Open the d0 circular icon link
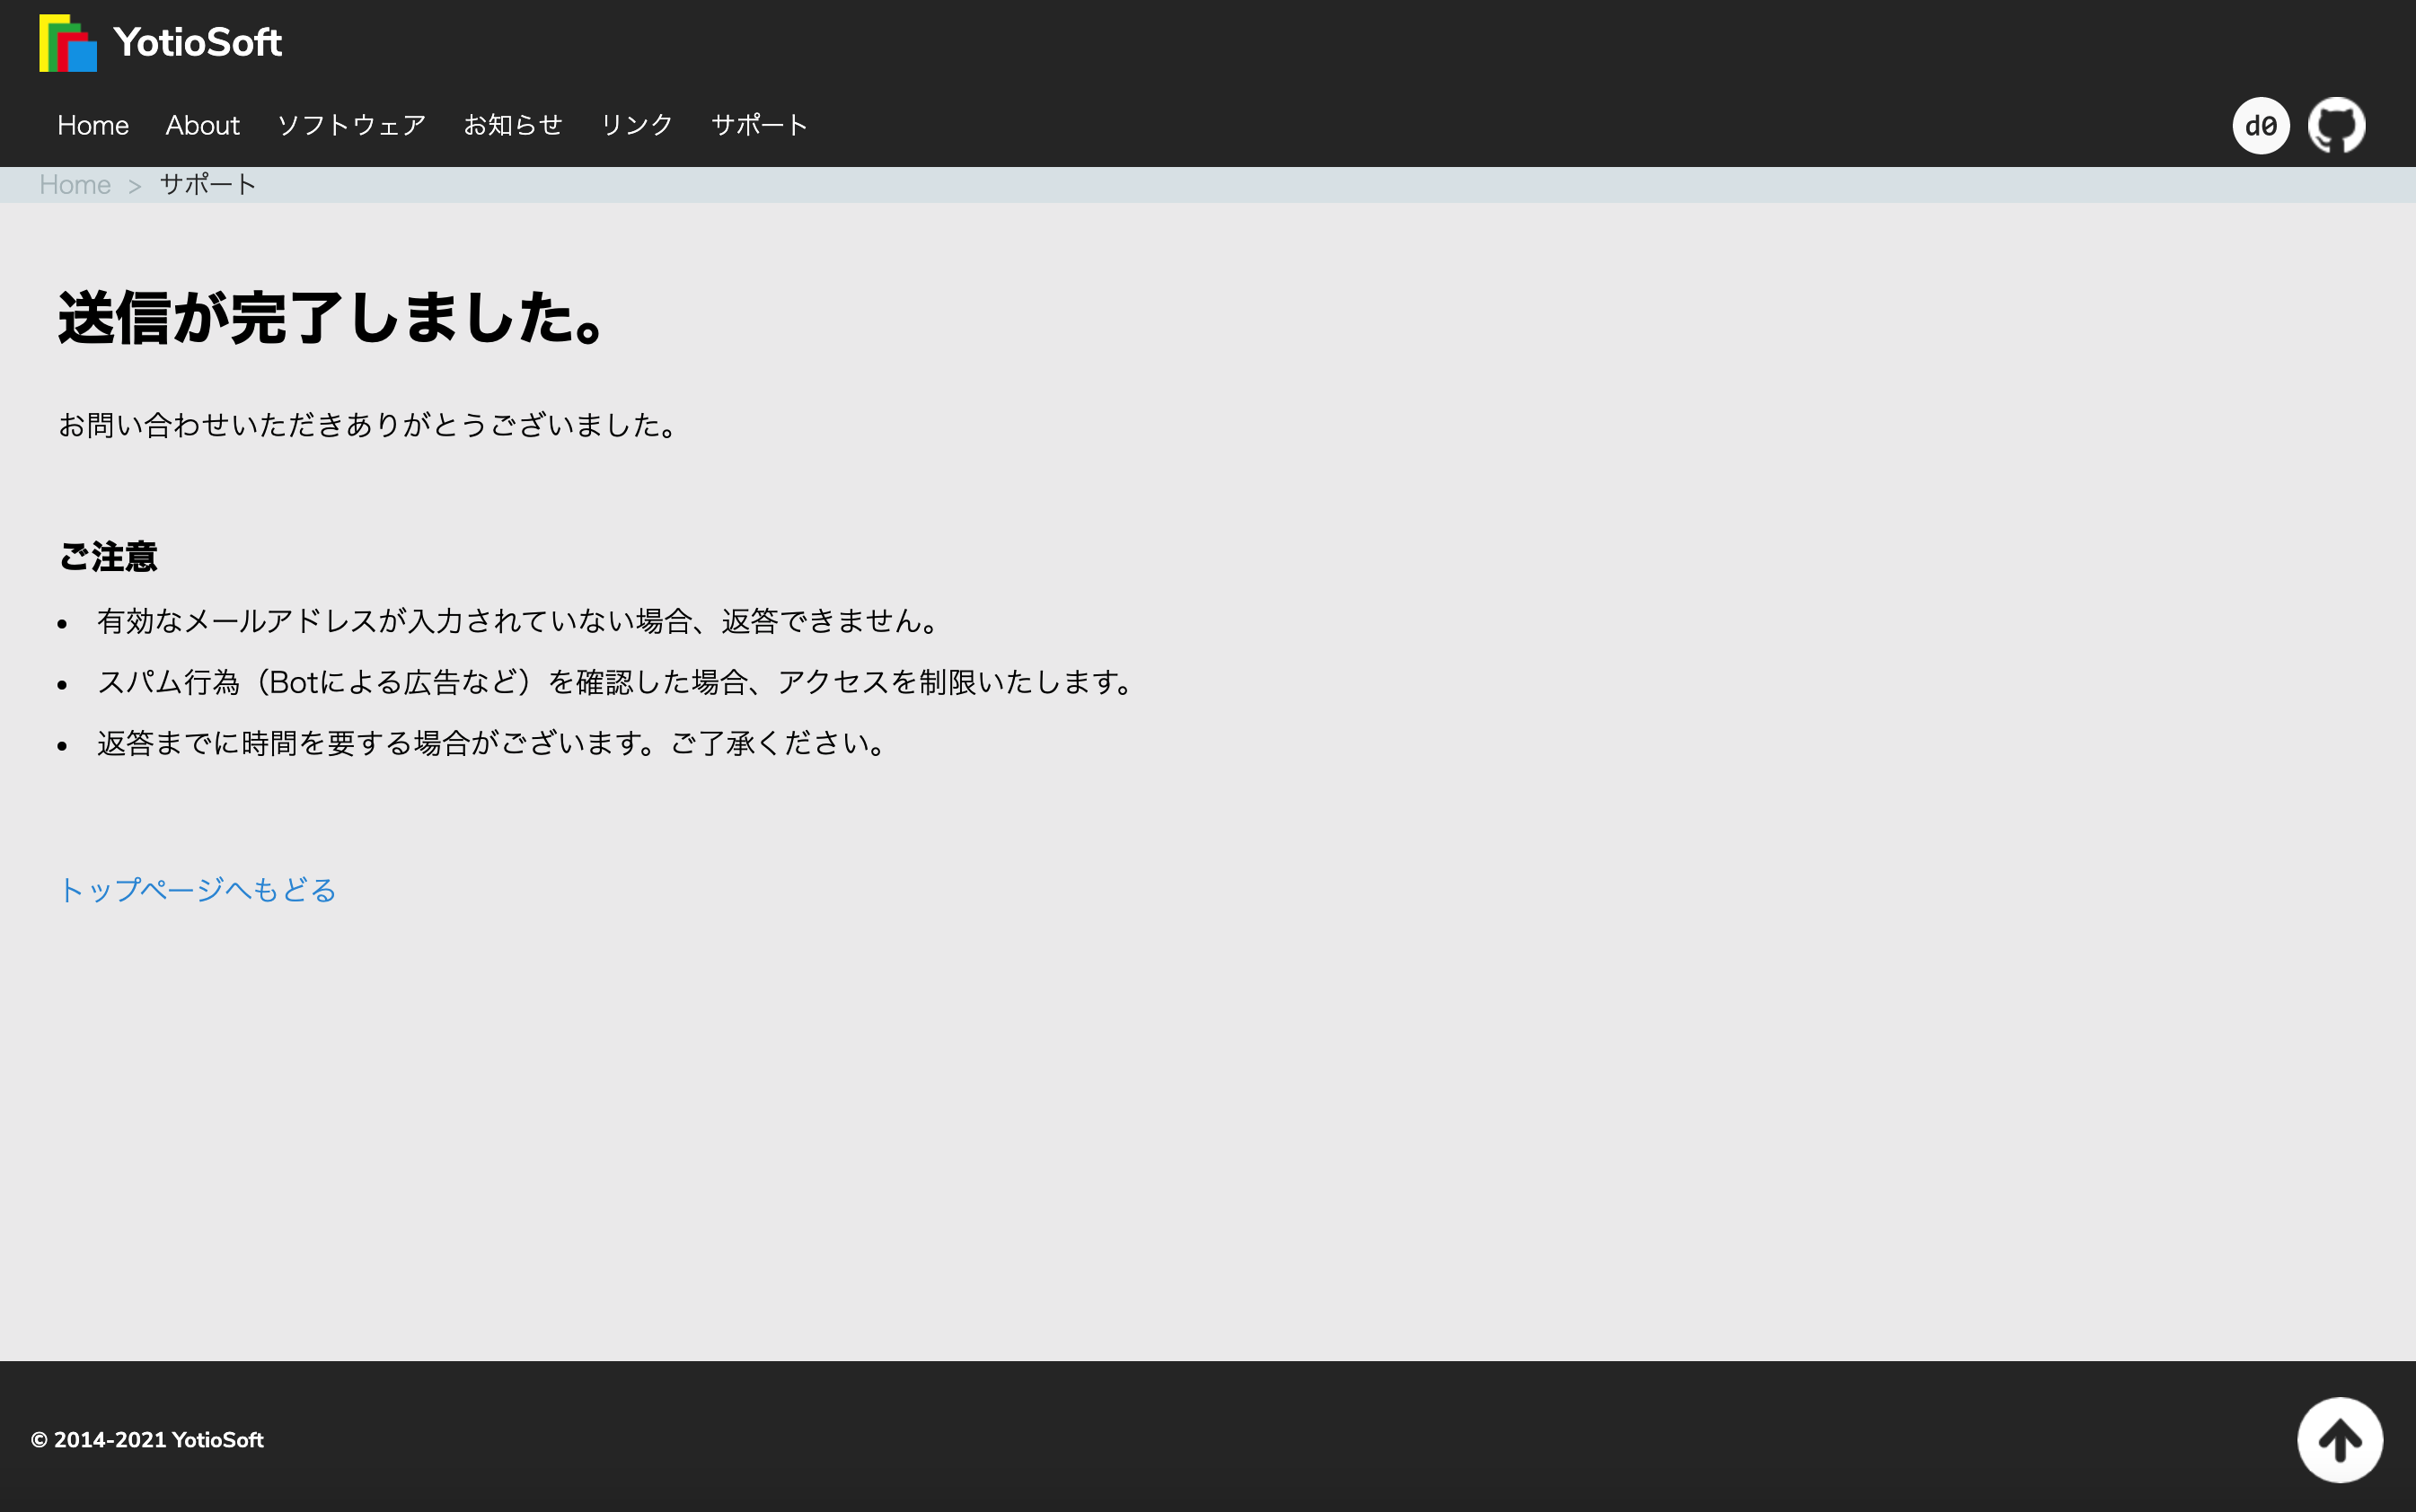 click(2260, 126)
